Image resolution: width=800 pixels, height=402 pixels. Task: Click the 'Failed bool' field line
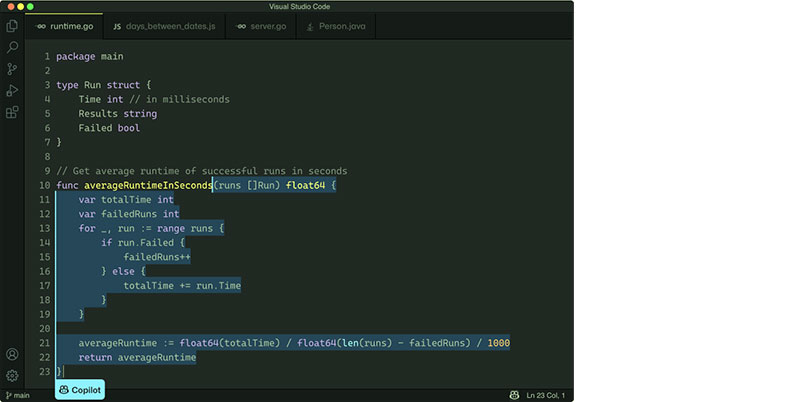click(x=109, y=128)
